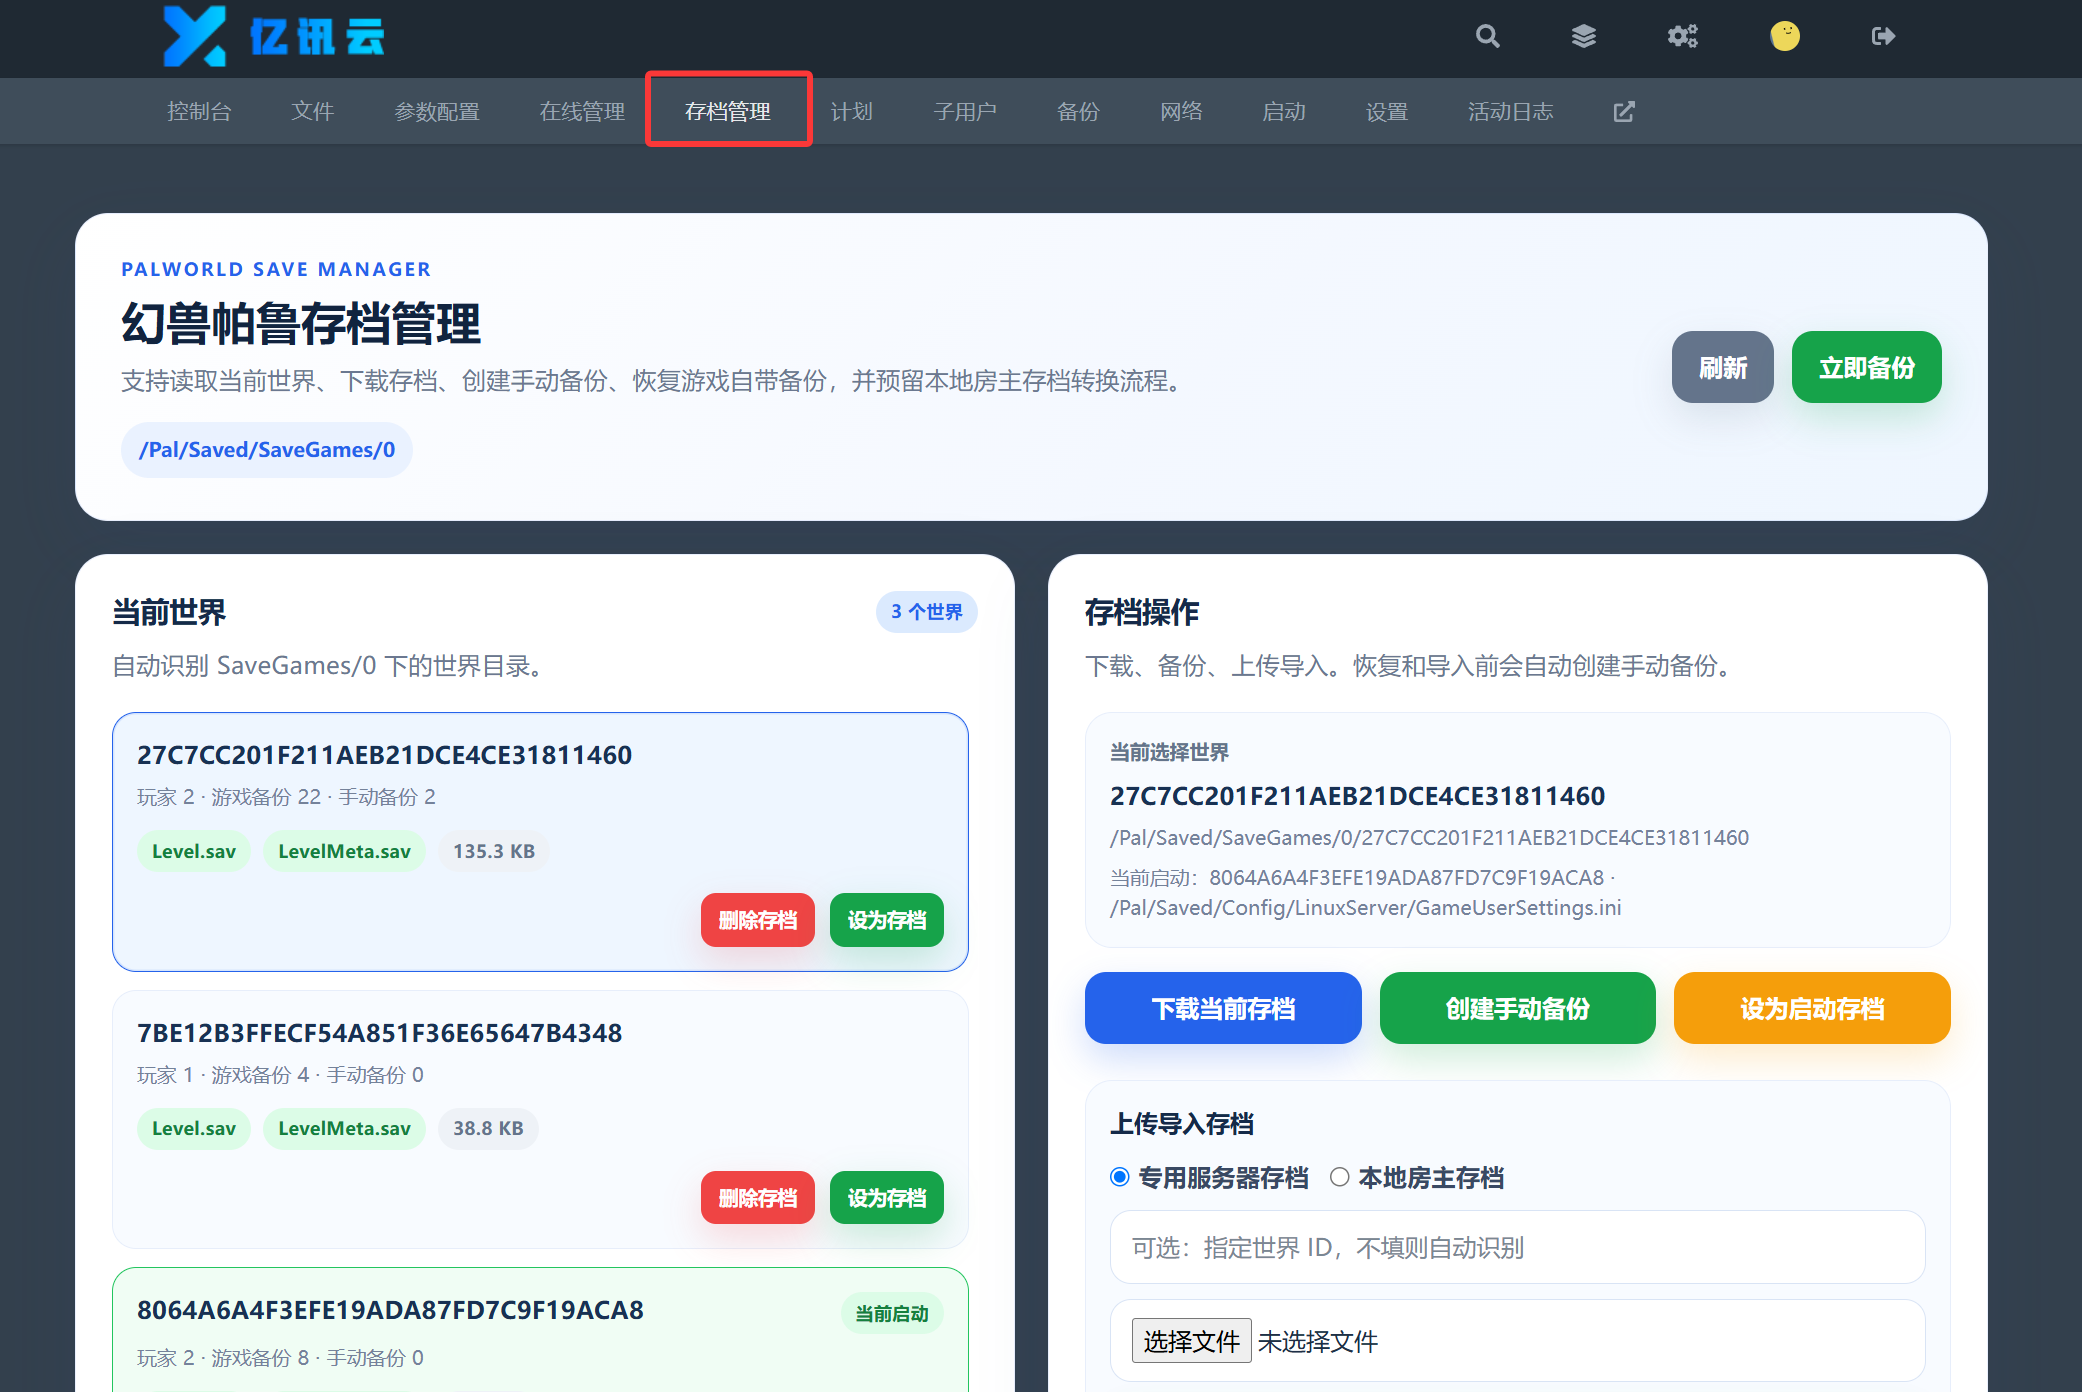This screenshot has width=2082, height=1392.
Task: Select the 专用服务器存档 radio option
Action: [1120, 1177]
